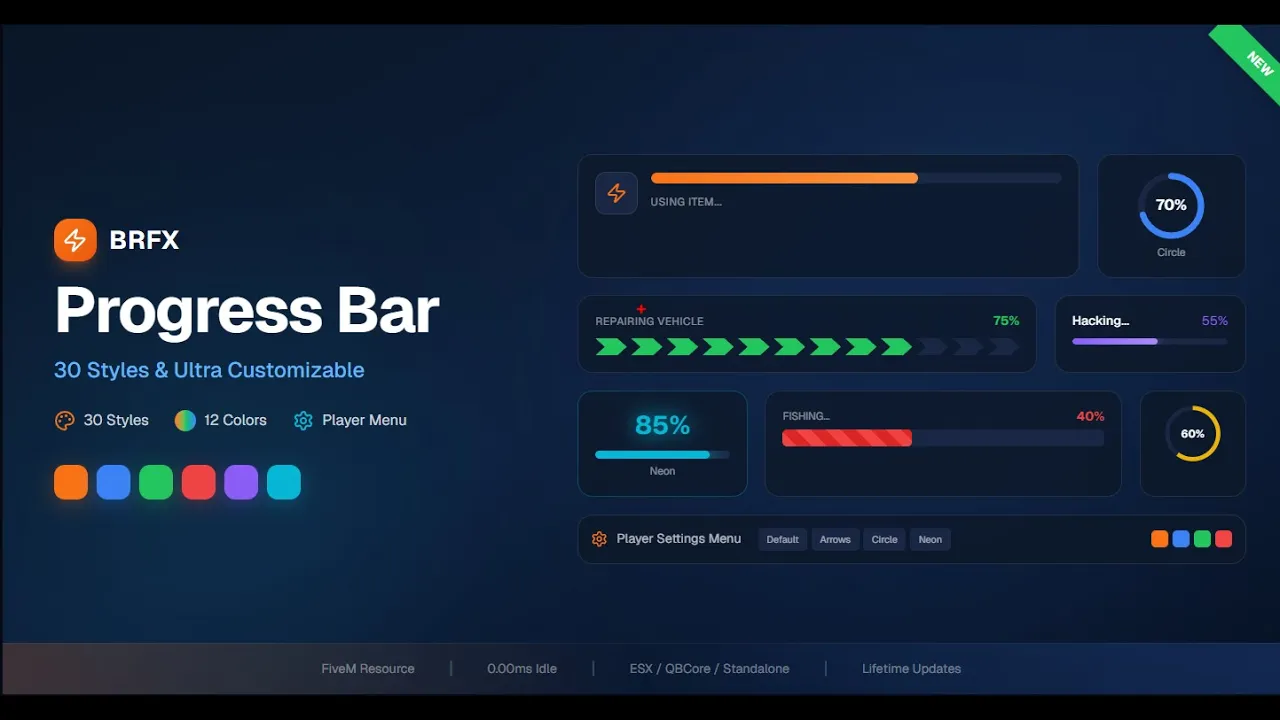This screenshot has height=720, width=1280.
Task: Click the cyan Neon progress bar
Action: (662, 455)
